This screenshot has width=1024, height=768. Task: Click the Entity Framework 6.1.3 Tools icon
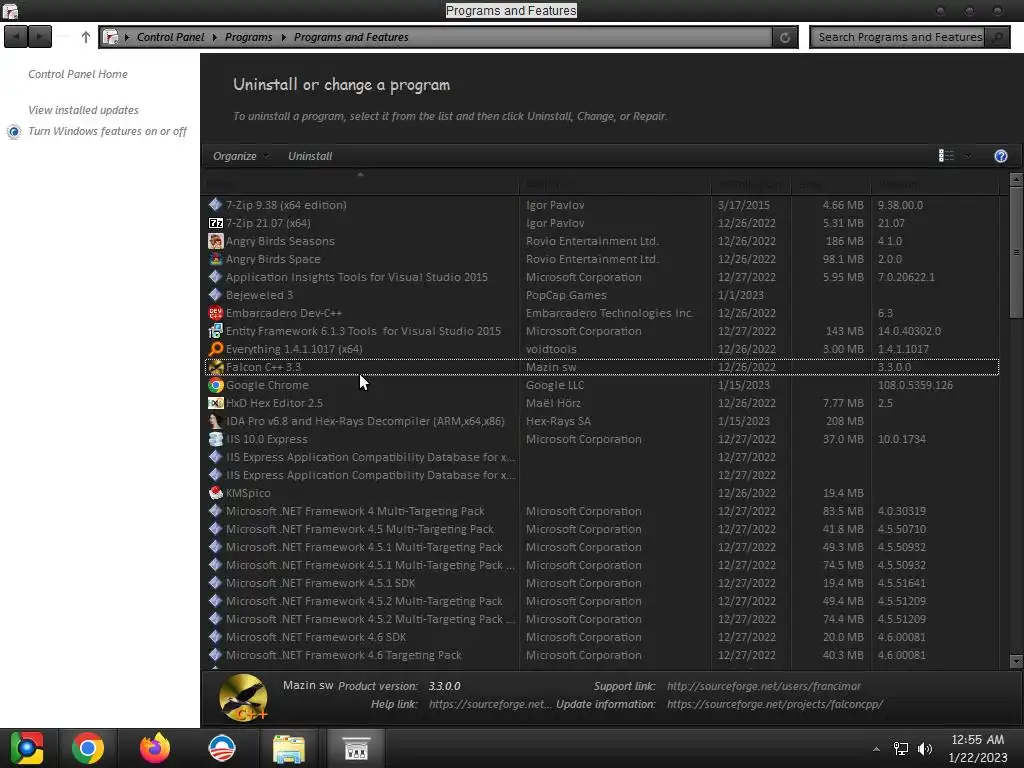click(x=216, y=331)
